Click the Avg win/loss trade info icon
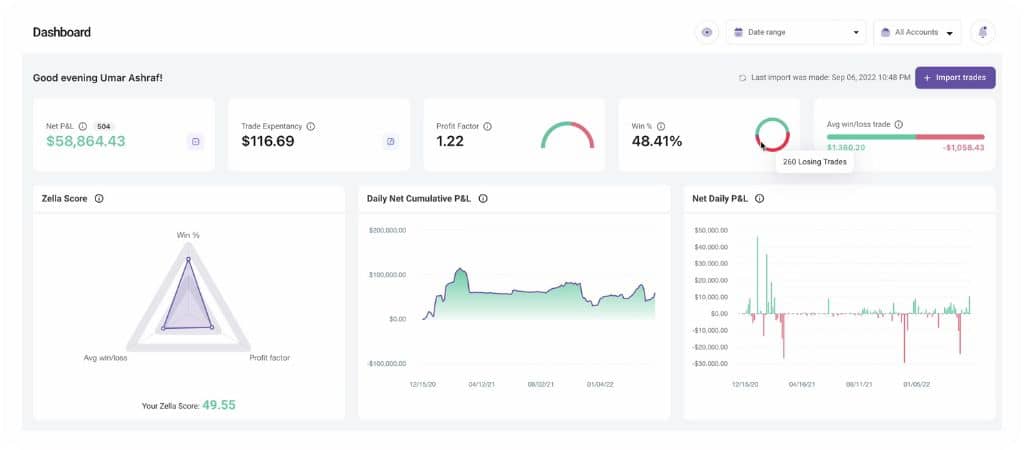 898,125
